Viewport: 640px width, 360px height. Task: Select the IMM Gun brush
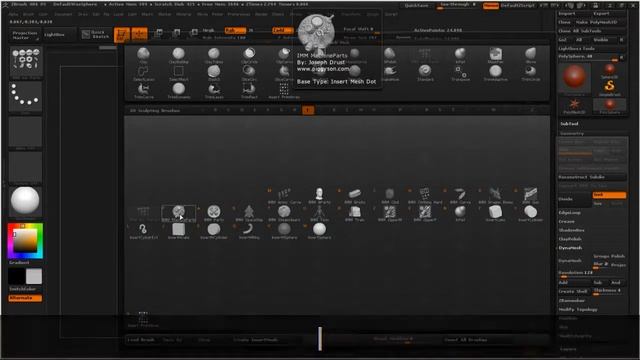coord(531,196)
